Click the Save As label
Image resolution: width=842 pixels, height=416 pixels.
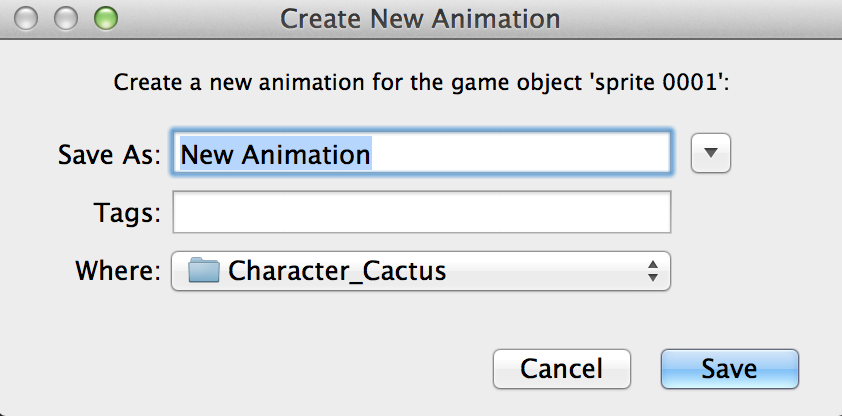click(109, 155)
